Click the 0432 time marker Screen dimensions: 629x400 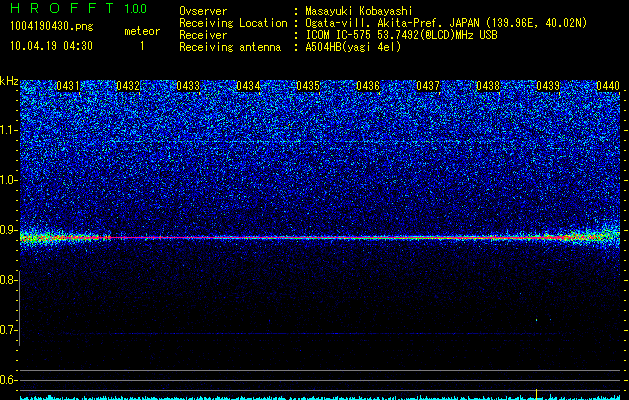point(128,86)
